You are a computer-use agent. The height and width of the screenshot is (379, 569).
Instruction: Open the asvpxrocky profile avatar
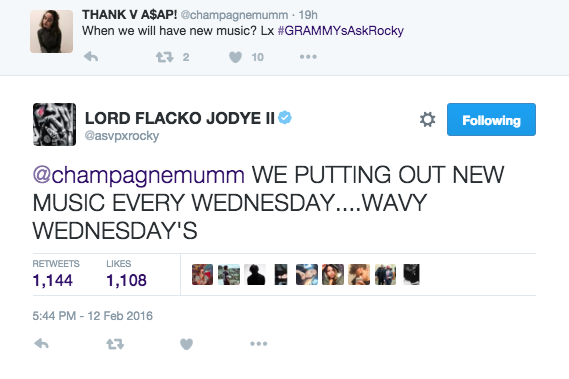point(54,125)
